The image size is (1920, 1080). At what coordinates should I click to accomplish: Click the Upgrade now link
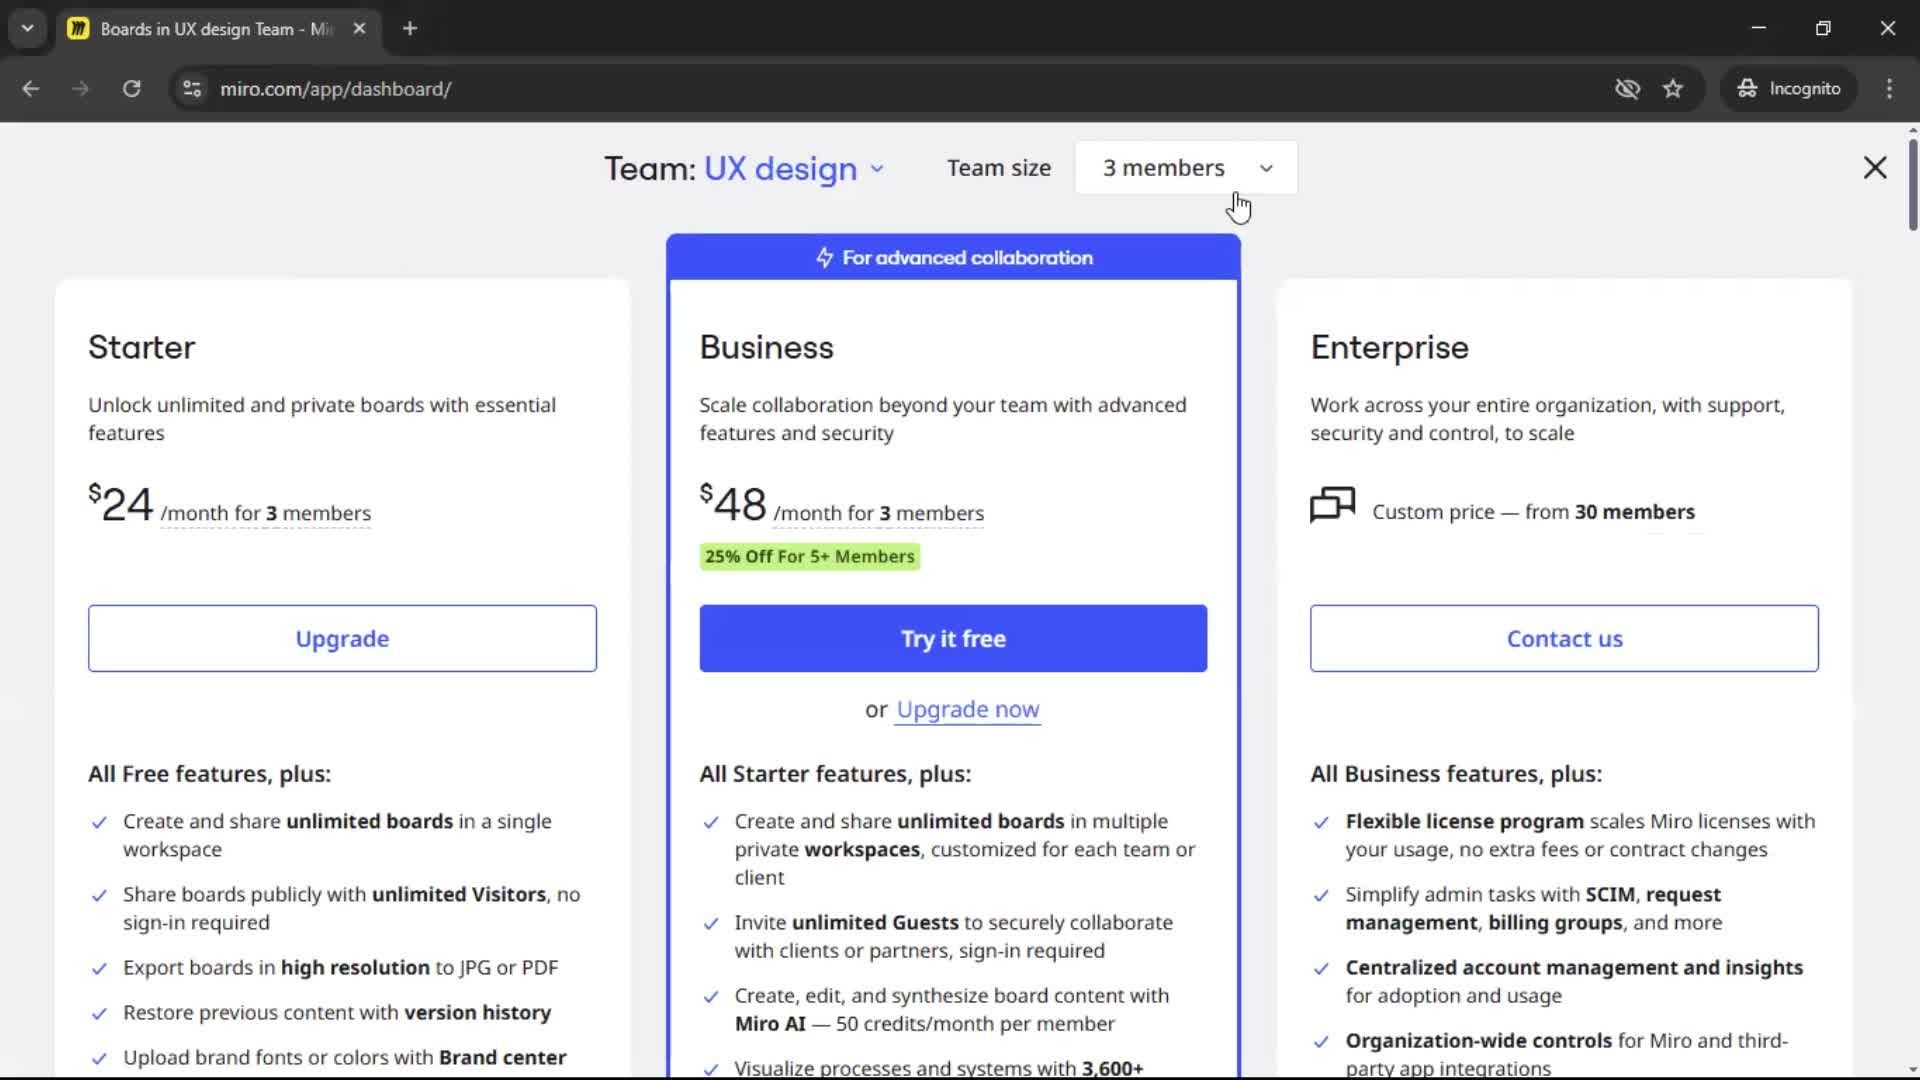pyautogui.click(x=967, y=709)
